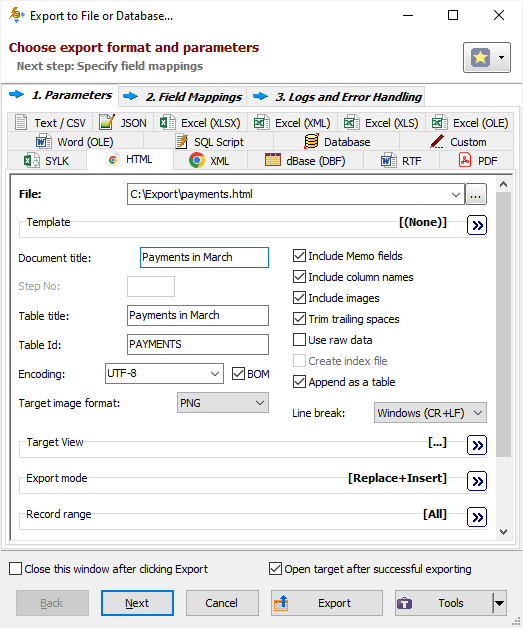The width and height of the screenshot is (523, 628).
Task: Click the scrollbar down arrow
Action: pos(503,532)
